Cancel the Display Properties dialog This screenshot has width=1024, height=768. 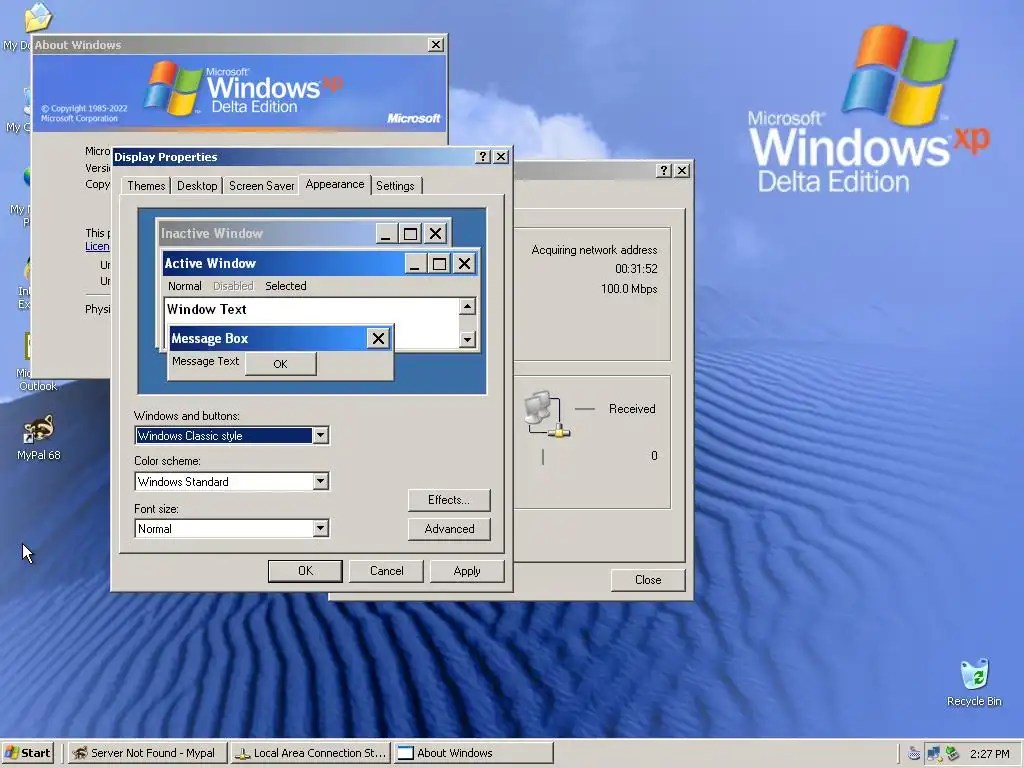[386, 571]
